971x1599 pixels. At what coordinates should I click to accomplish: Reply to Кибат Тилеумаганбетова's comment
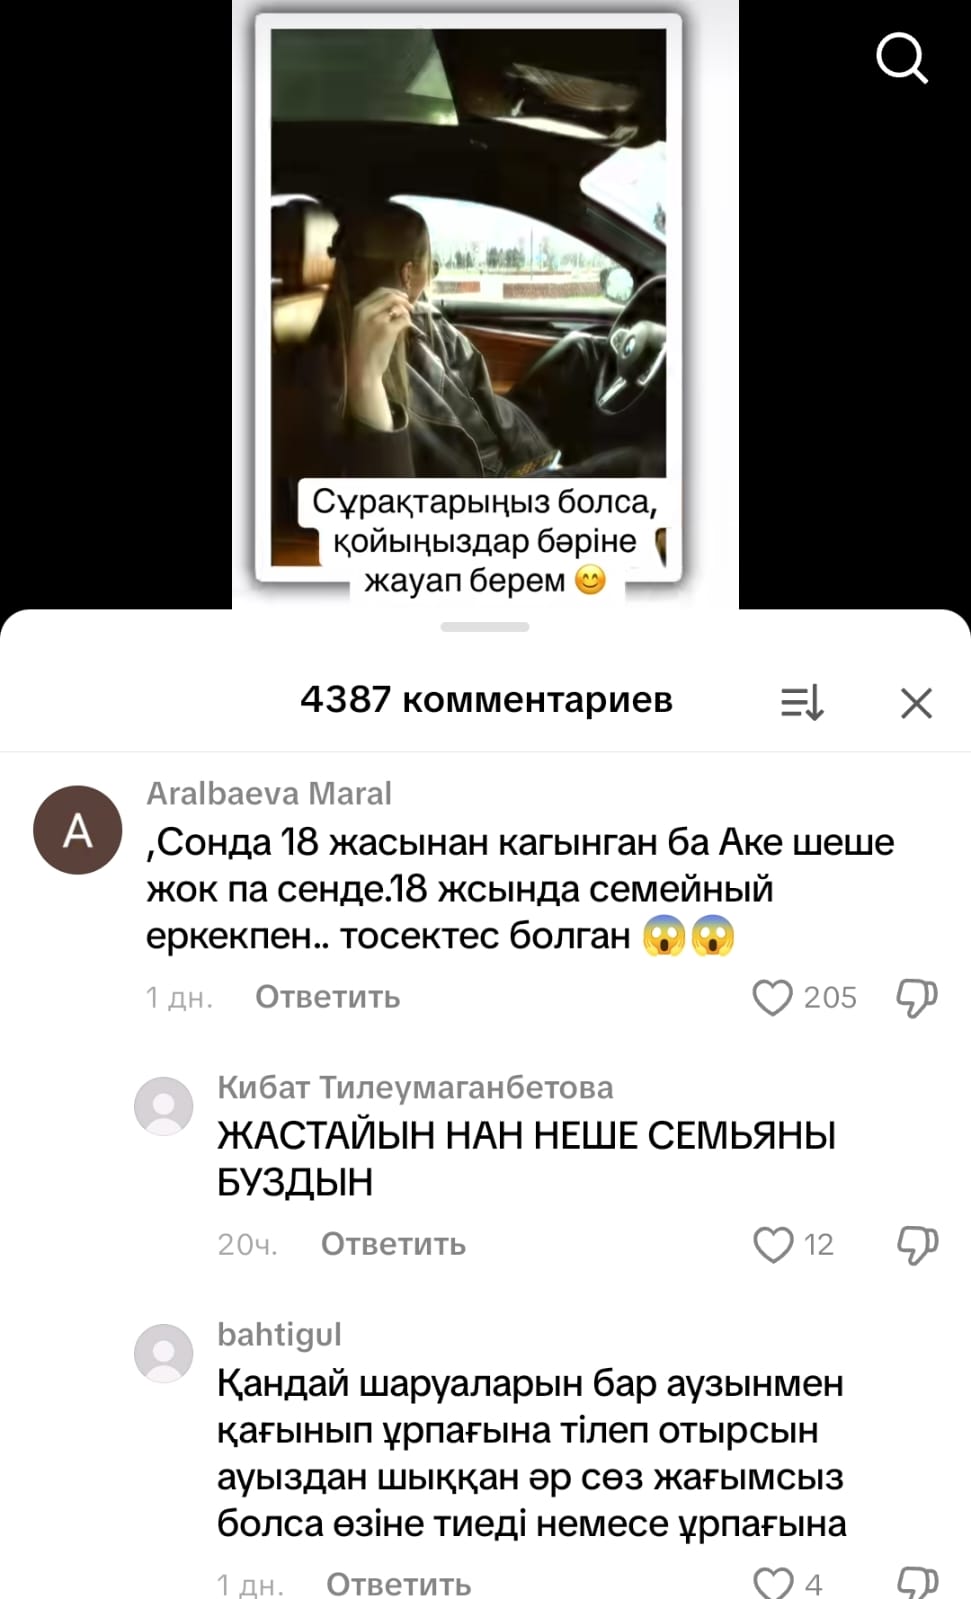[393, 1244]
